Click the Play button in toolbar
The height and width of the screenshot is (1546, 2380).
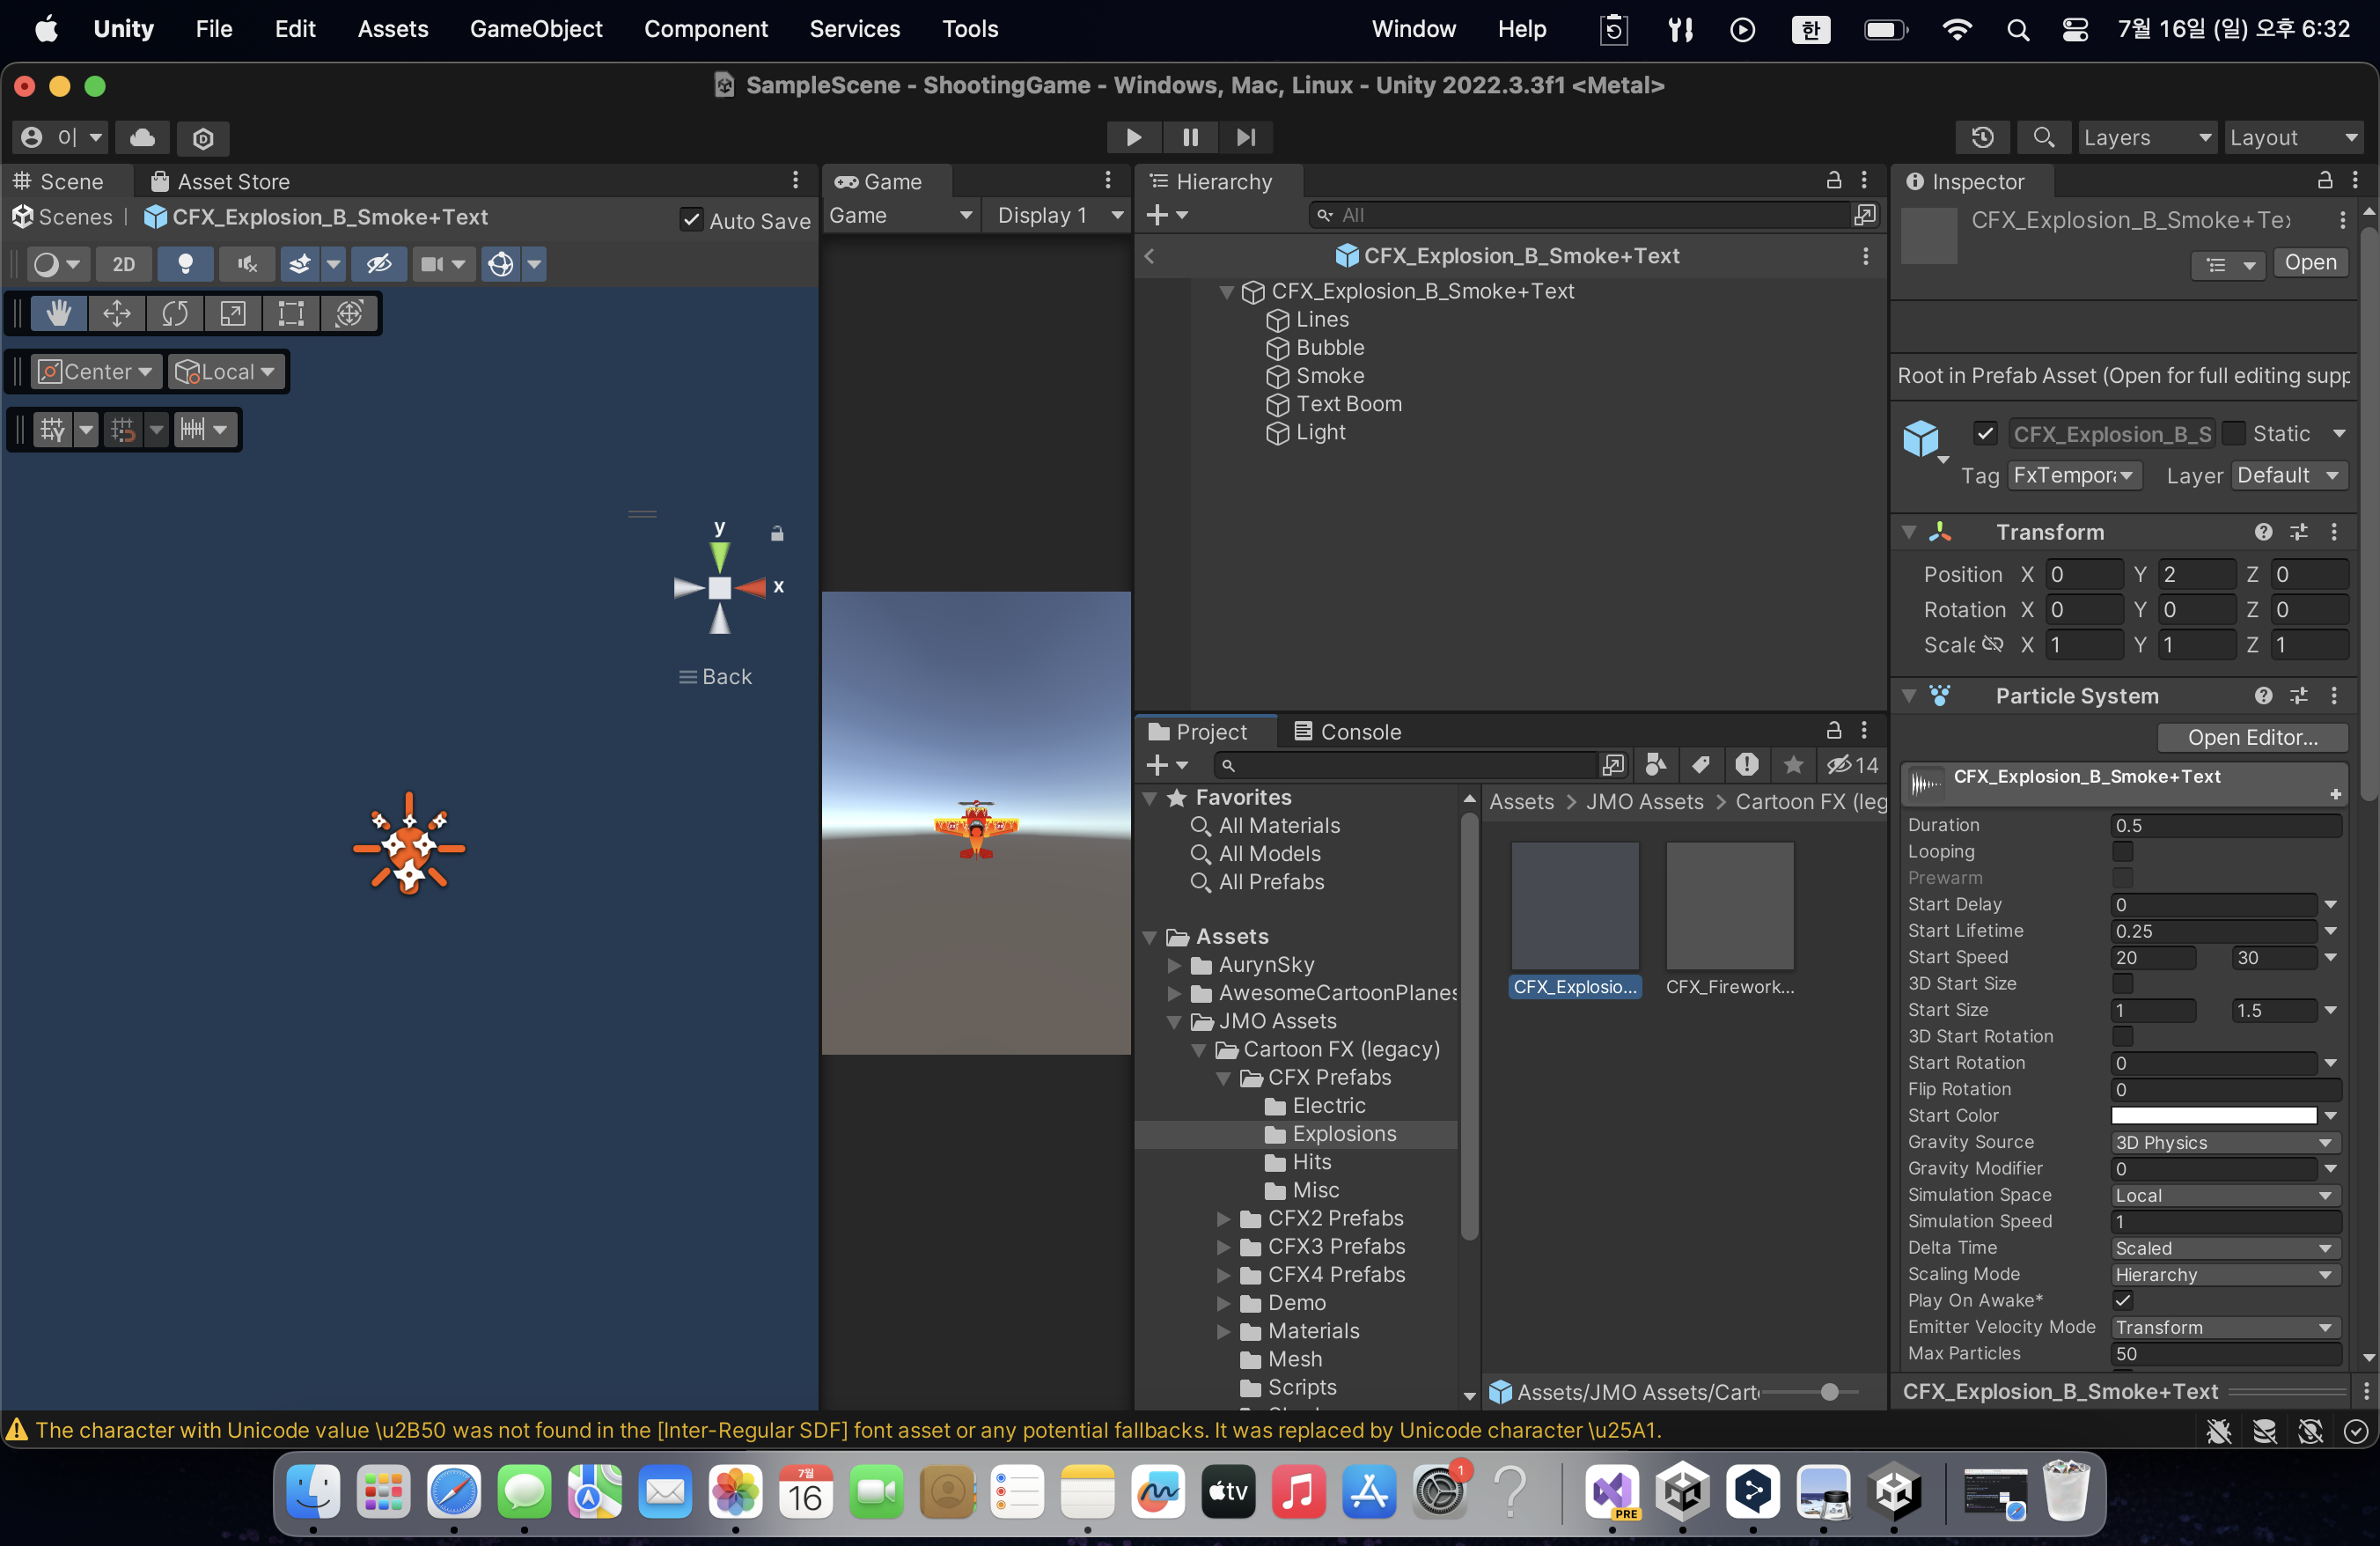pos(1133,137)
